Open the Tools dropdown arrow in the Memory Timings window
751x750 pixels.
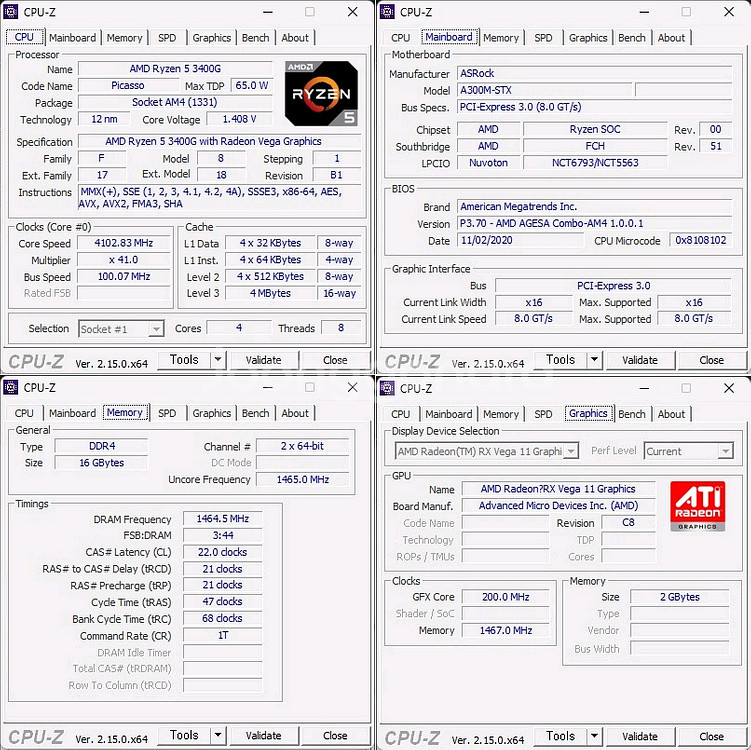218,736
